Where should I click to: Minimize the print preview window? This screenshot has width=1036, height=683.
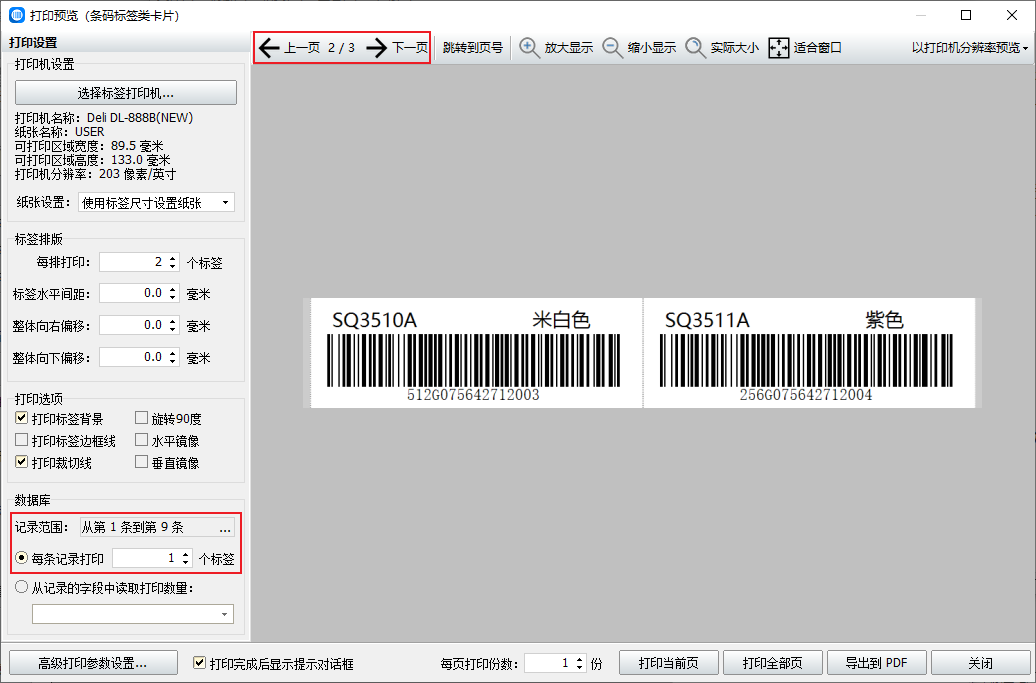point(920,15)
